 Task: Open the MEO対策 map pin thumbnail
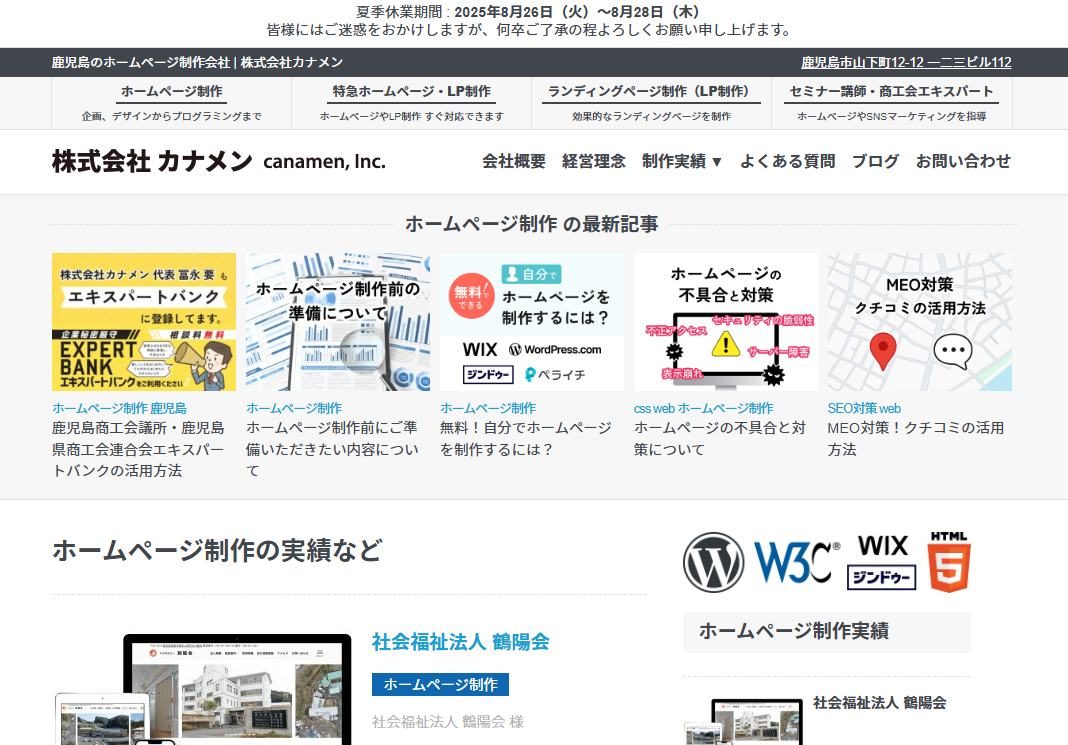919,322
